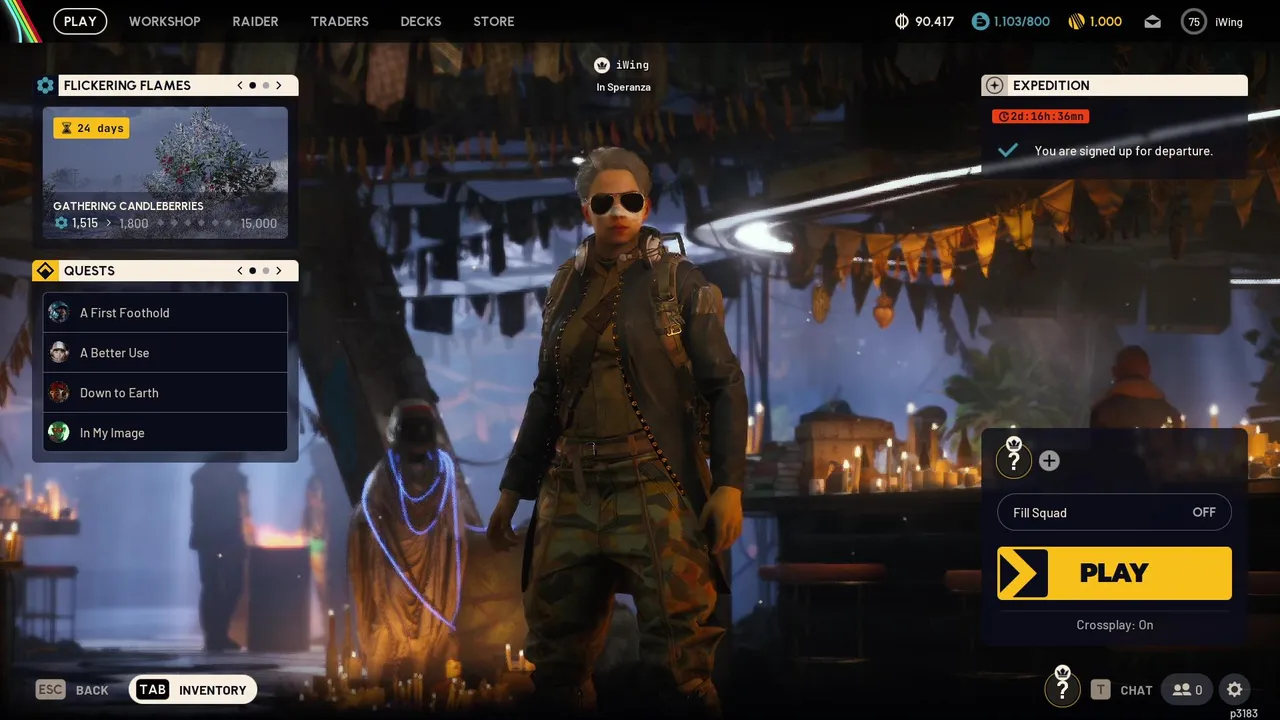Switch to the RAIDER tab
Image resolution: width=1280 pixels, height=720 pixels.
pos(256,21)
